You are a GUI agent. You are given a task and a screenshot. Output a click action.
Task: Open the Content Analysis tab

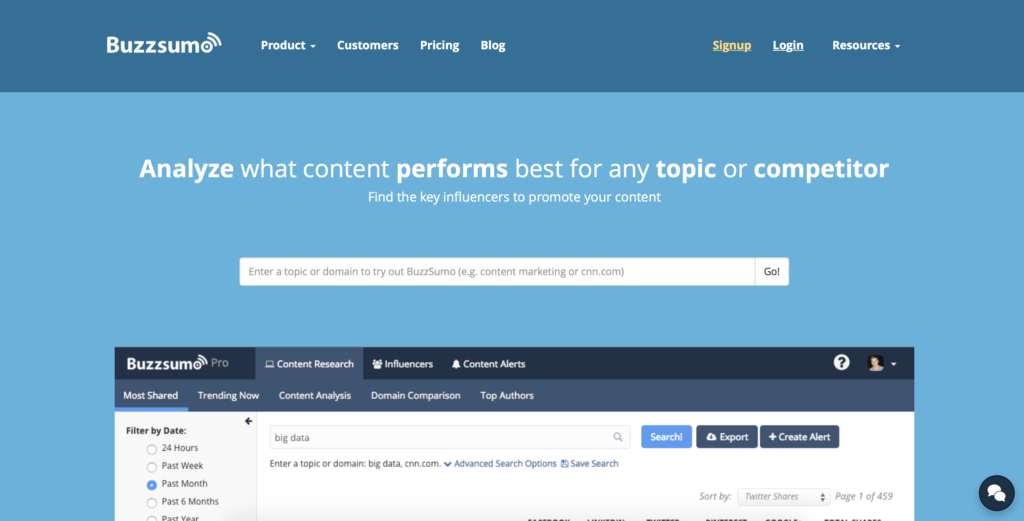pyautogui.click(x=315, y=396)
